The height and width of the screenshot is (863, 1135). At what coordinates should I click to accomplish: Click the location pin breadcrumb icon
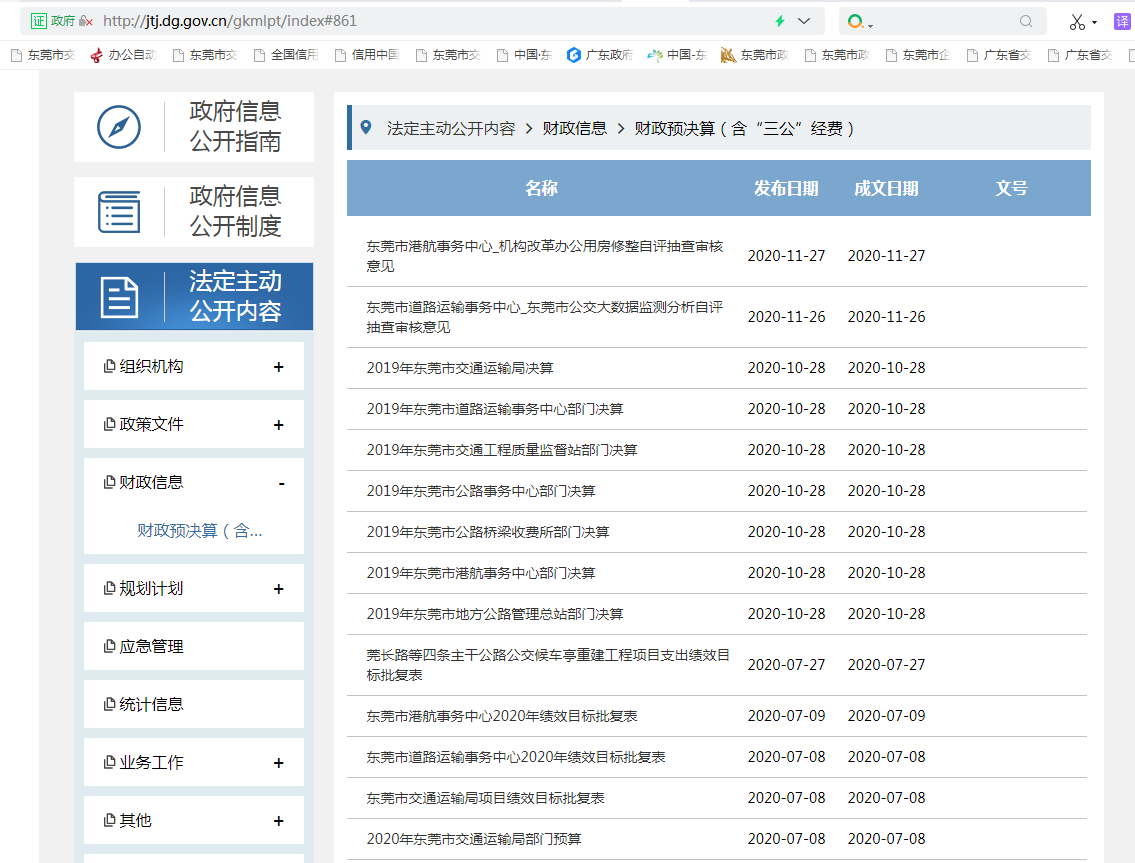(366, 127)
